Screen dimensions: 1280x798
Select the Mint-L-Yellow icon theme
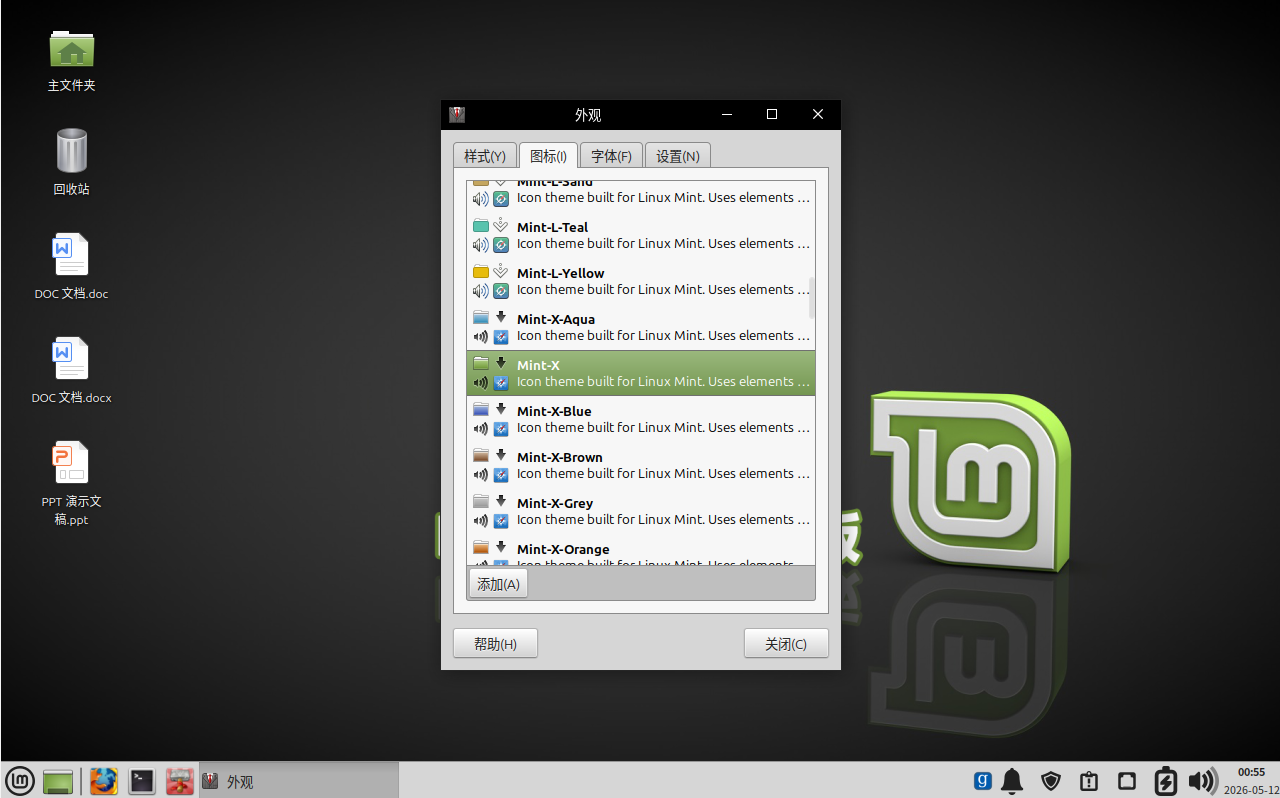pos(641,281)
